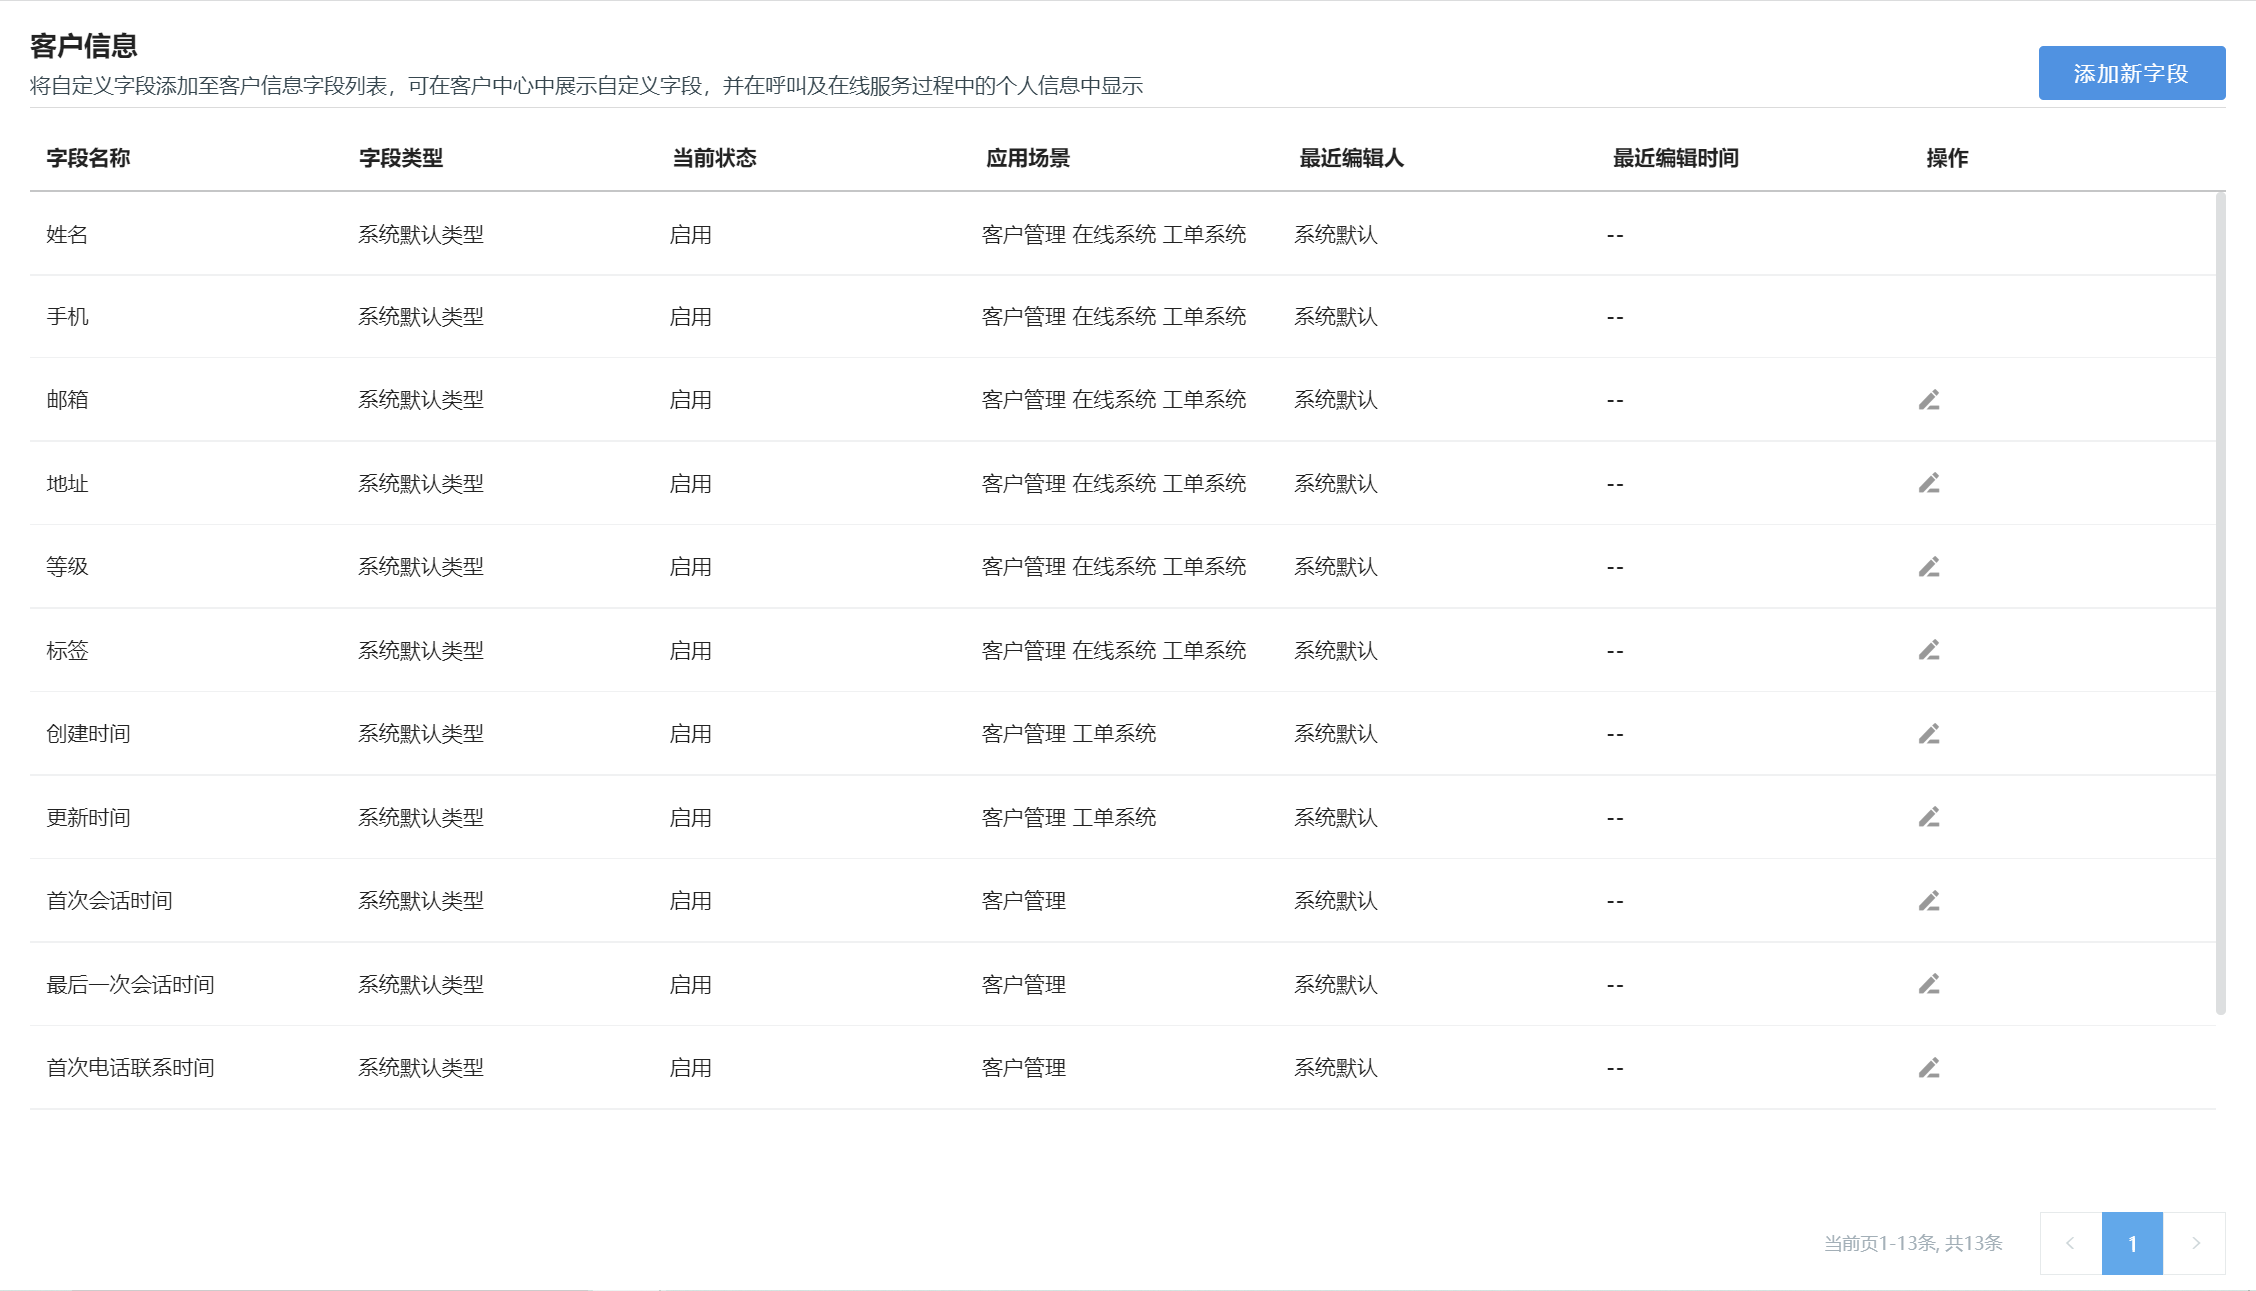
Task: Click the edit pencil for 地址 row
Action: [x=1929, y=484]
